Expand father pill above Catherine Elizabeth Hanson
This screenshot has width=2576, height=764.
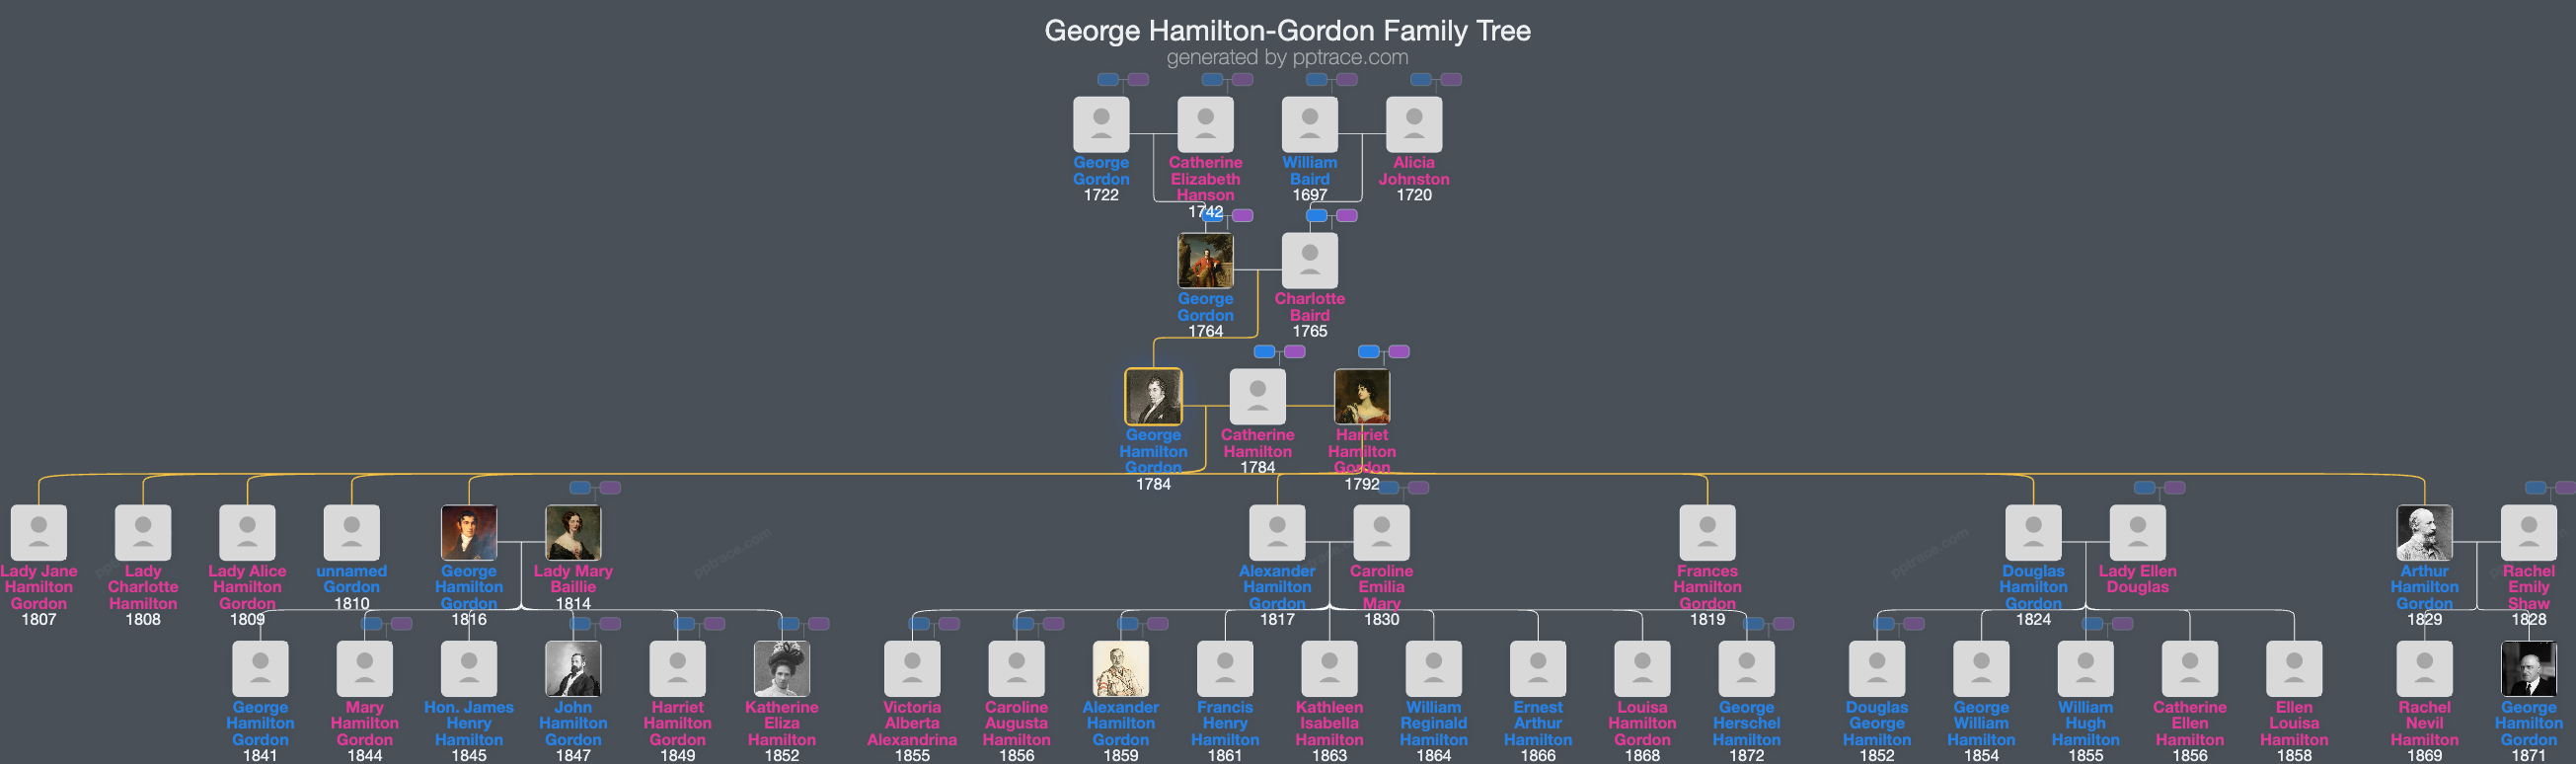(x=1212, y=79)
